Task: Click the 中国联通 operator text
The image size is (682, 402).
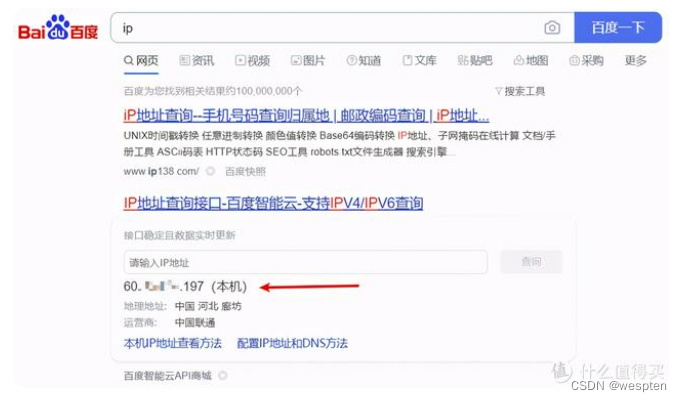Action: 195,323
